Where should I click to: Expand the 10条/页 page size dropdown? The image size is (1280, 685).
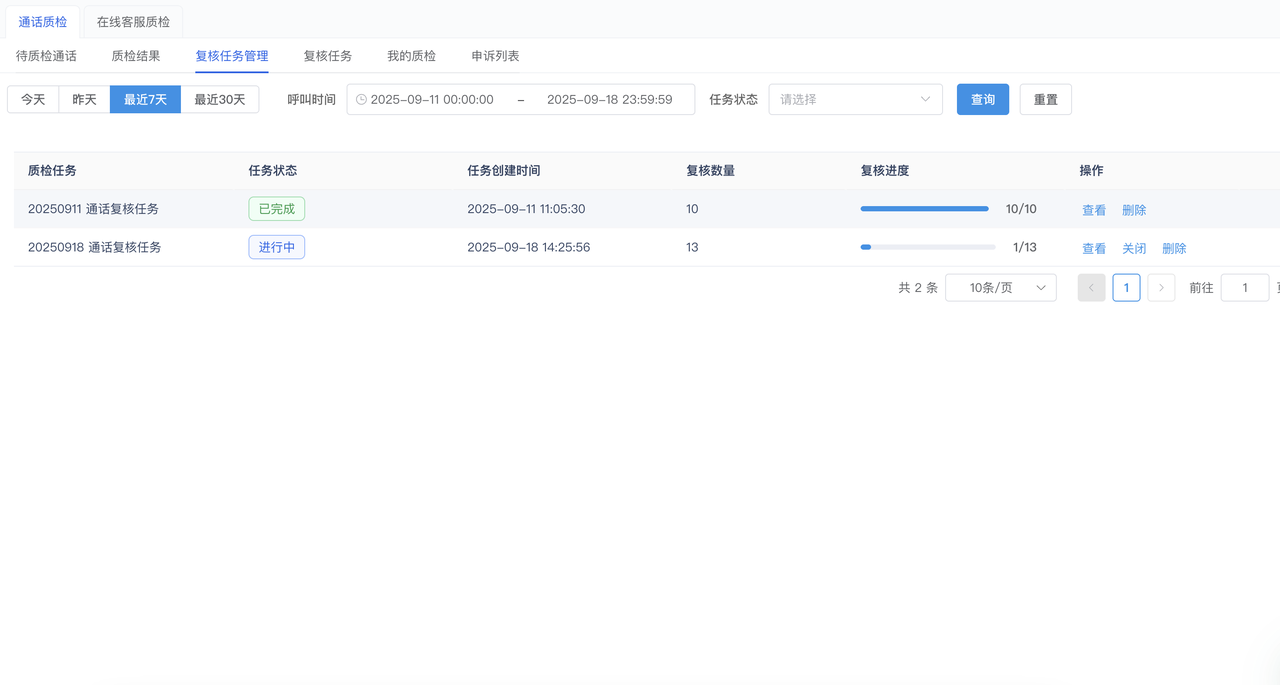(1000, 288)
